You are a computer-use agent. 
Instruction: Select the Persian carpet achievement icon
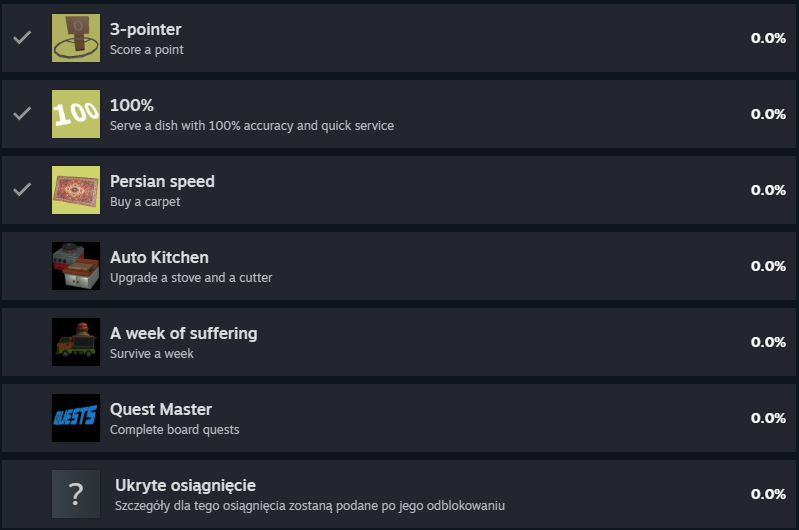76,190
